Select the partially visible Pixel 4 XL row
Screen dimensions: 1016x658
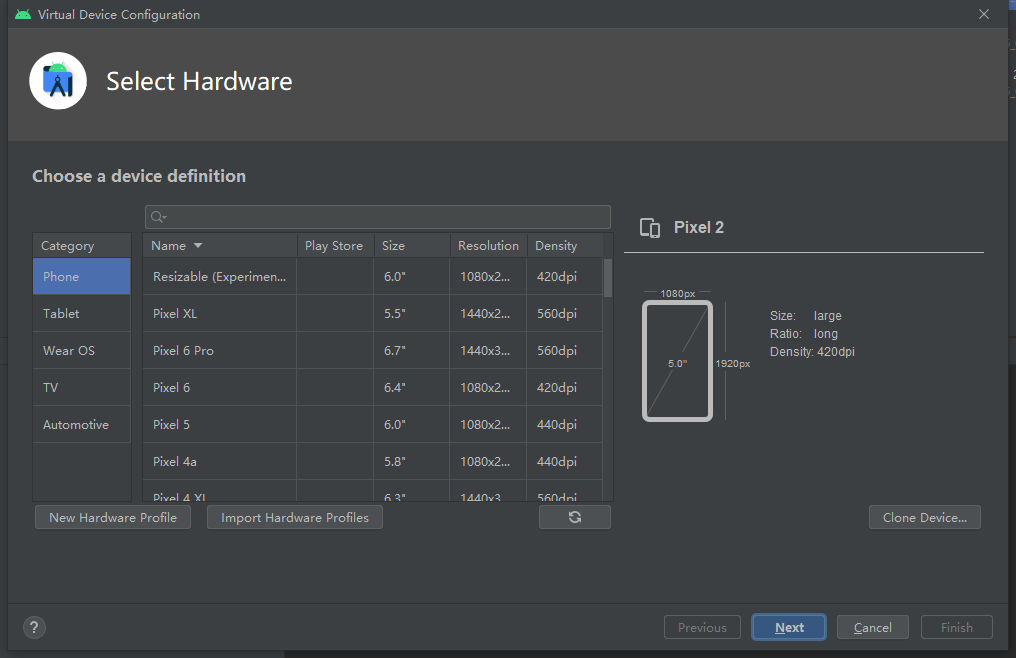click(x=373, y=491)
